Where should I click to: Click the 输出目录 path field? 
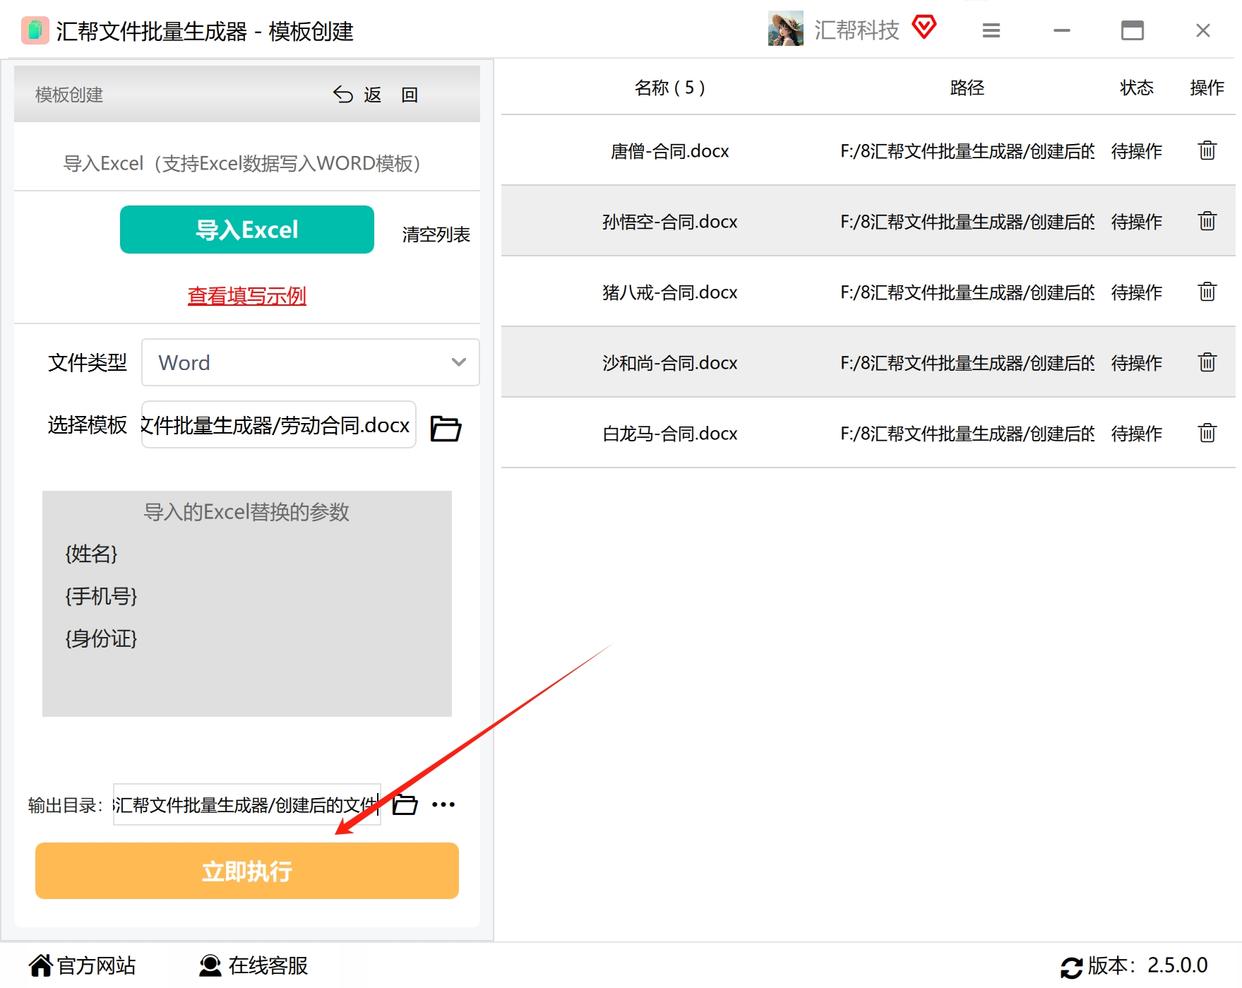(247, 804)
